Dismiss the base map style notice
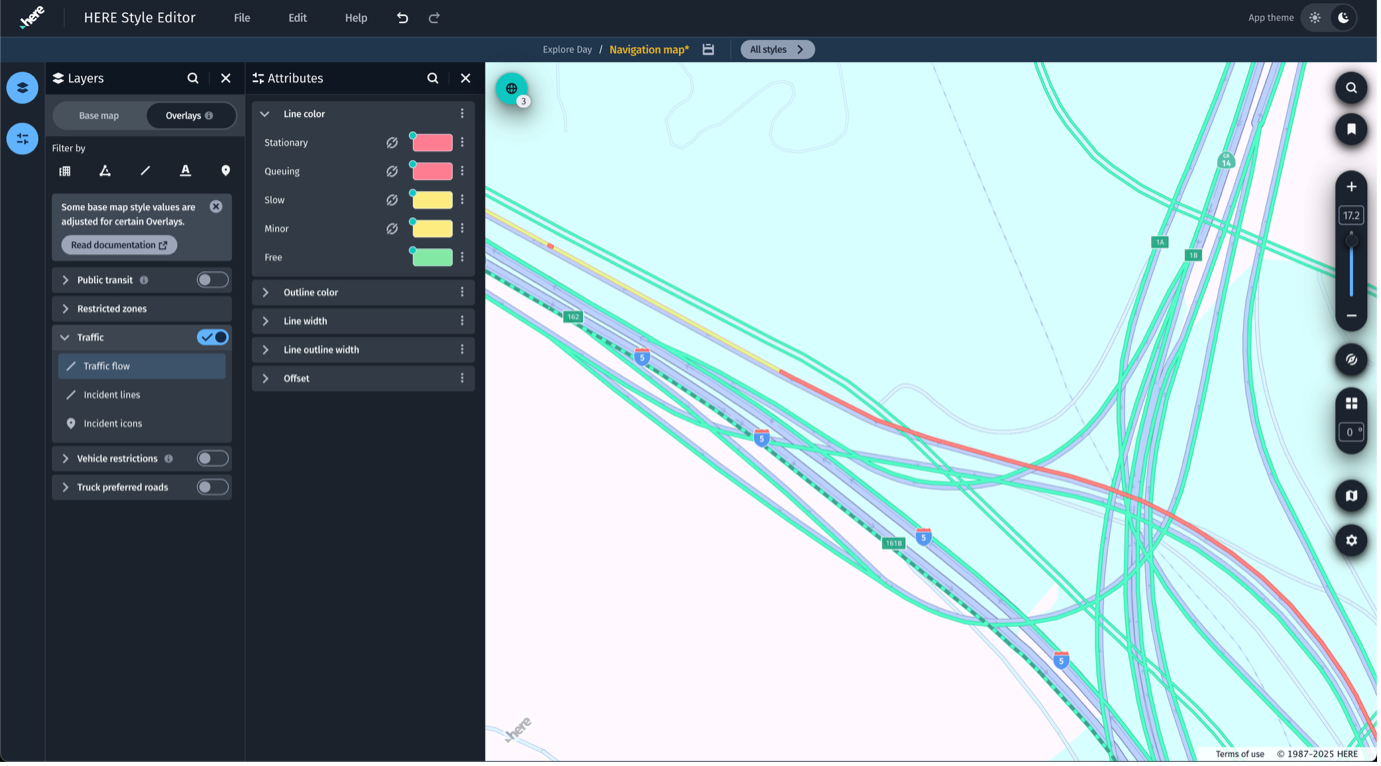Viewport: 1381px width, 766px height. [x=216, y=207]
